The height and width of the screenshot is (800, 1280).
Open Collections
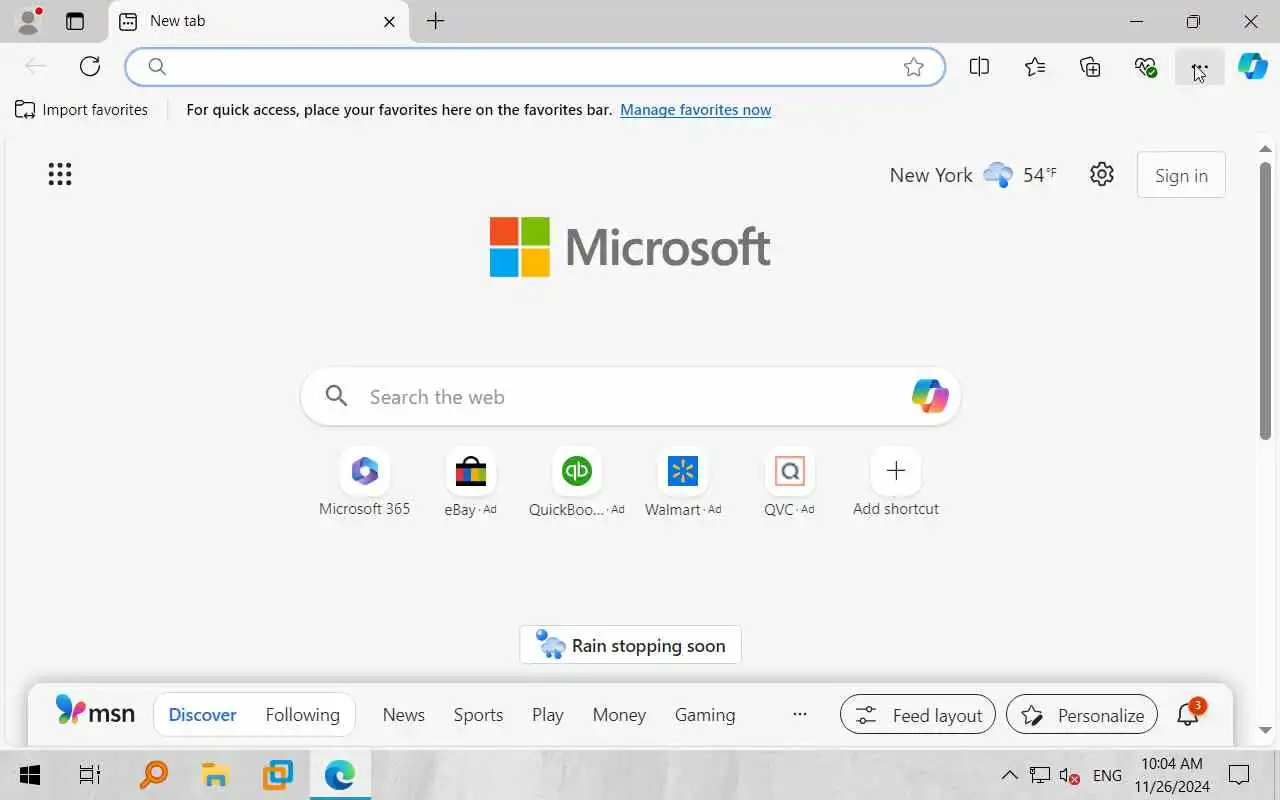(x=1090, y=67)
